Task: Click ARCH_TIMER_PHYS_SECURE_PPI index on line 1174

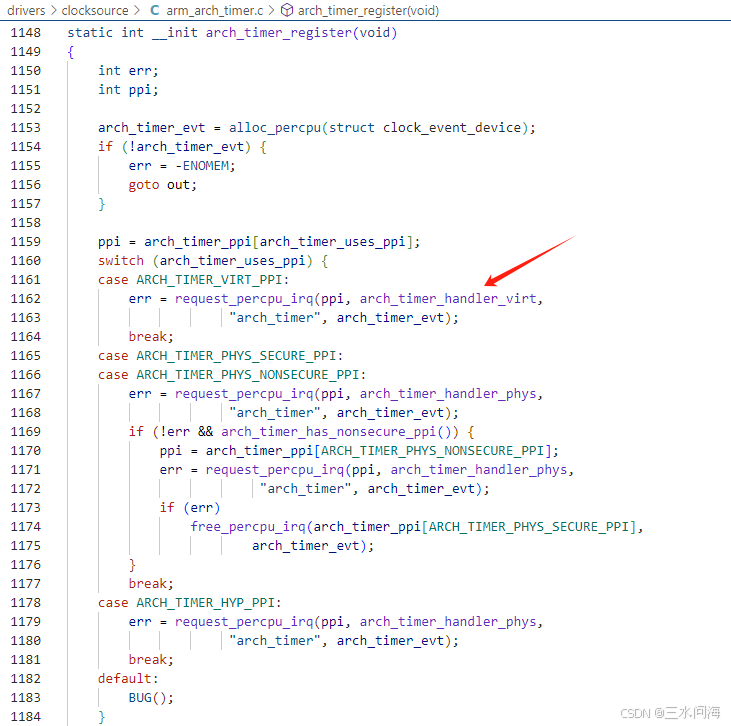Action: click(x=529, y=527)
